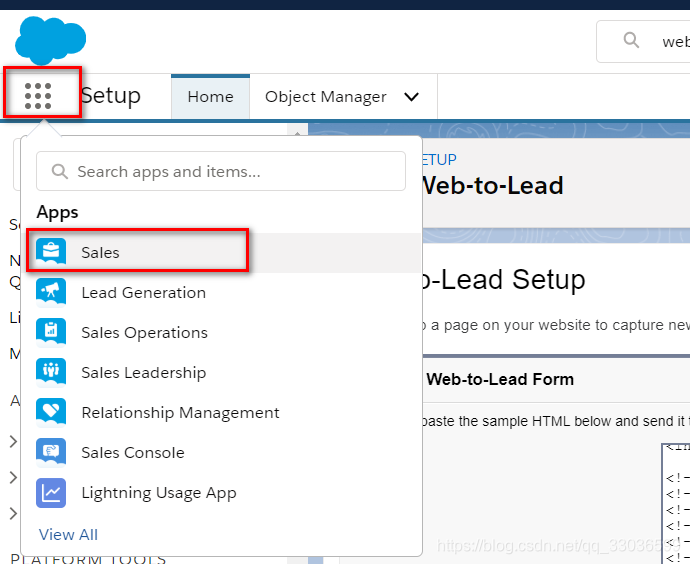Click the Salesforce cloud logo
This screenshot has height=564, width=690.
[51, 40]
